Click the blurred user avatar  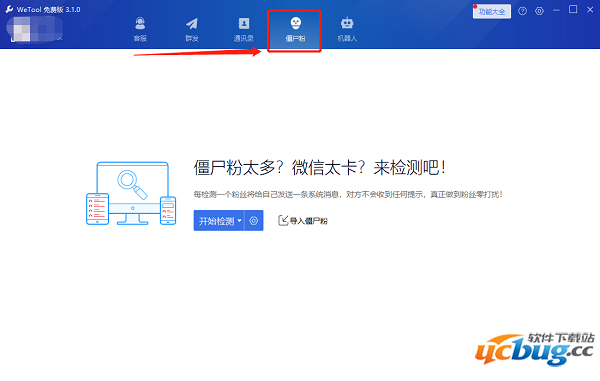tap(21, 30)
